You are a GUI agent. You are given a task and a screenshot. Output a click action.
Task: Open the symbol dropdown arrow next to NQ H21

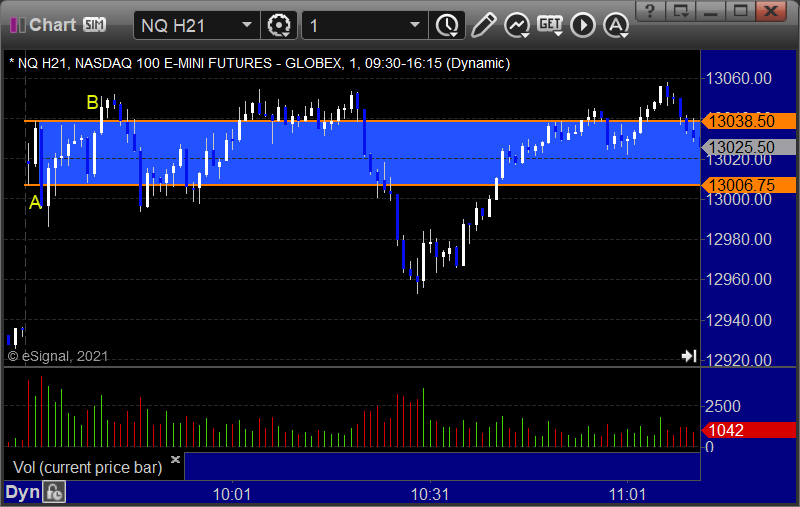[x=247, y=25]
